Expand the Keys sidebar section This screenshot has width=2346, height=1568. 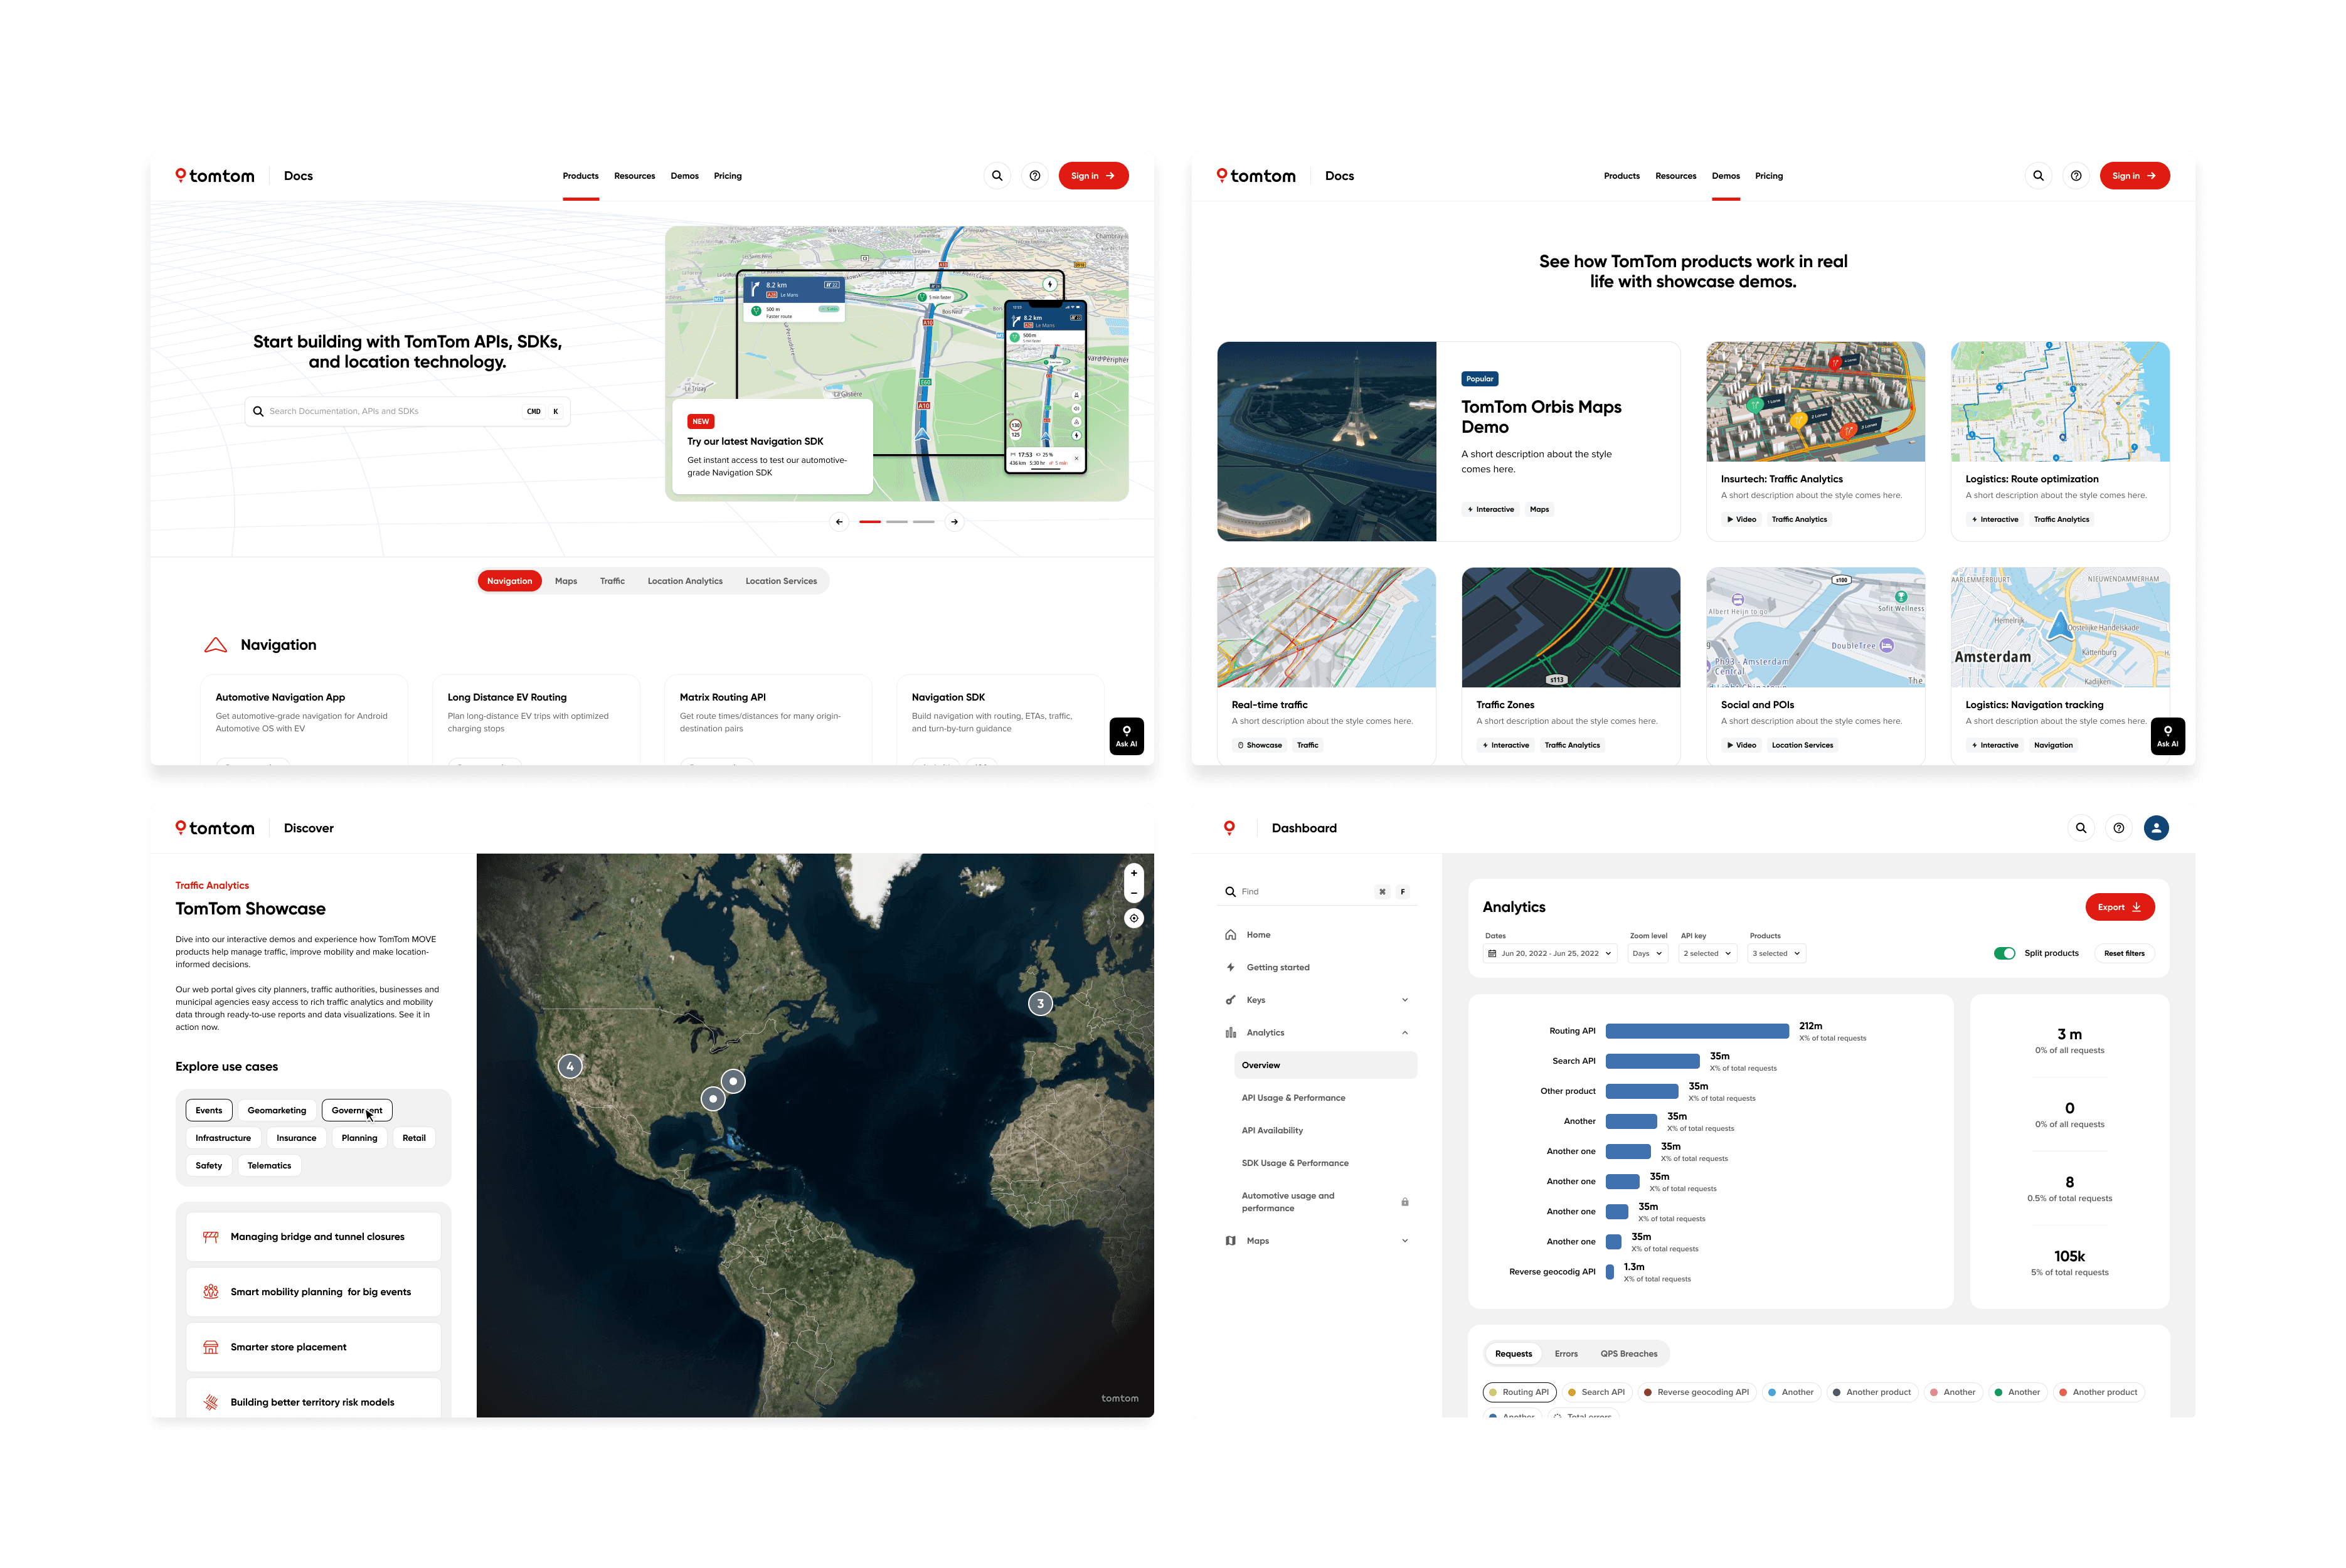pos(1404,1000)
